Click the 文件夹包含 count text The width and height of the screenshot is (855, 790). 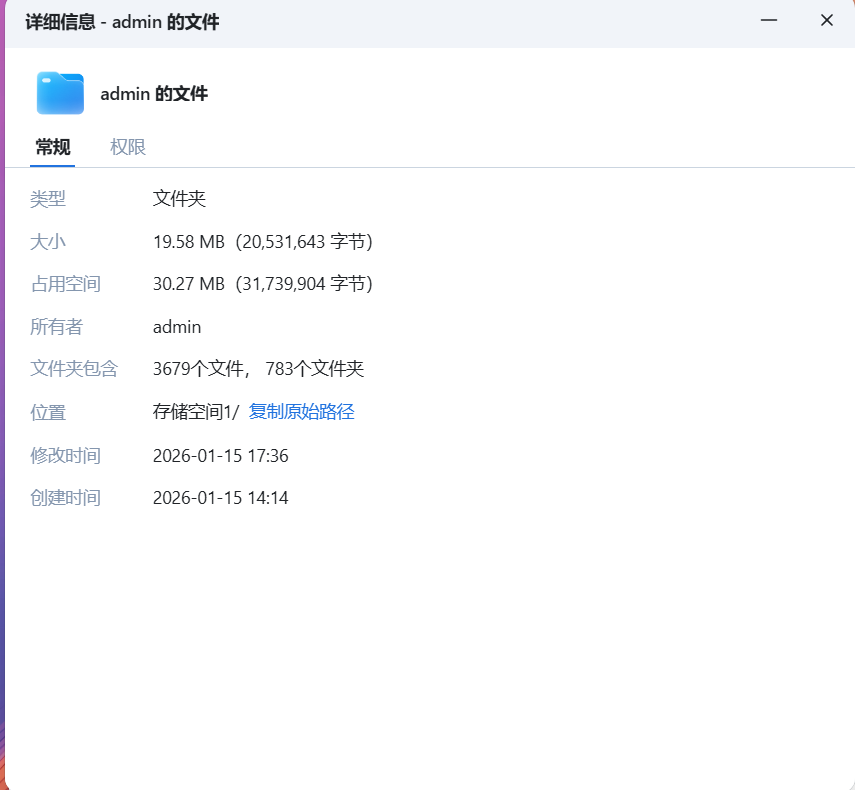[x=258, y=369]
